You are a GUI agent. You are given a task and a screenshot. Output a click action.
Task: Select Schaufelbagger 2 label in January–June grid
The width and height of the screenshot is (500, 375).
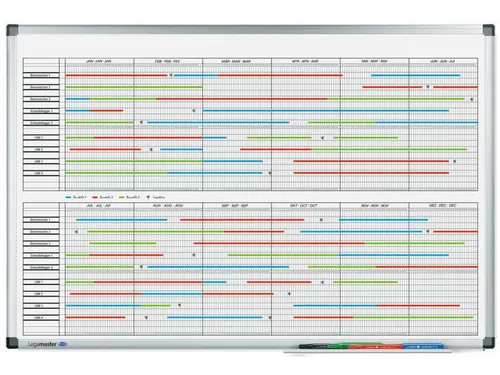[x=41, y=123]
